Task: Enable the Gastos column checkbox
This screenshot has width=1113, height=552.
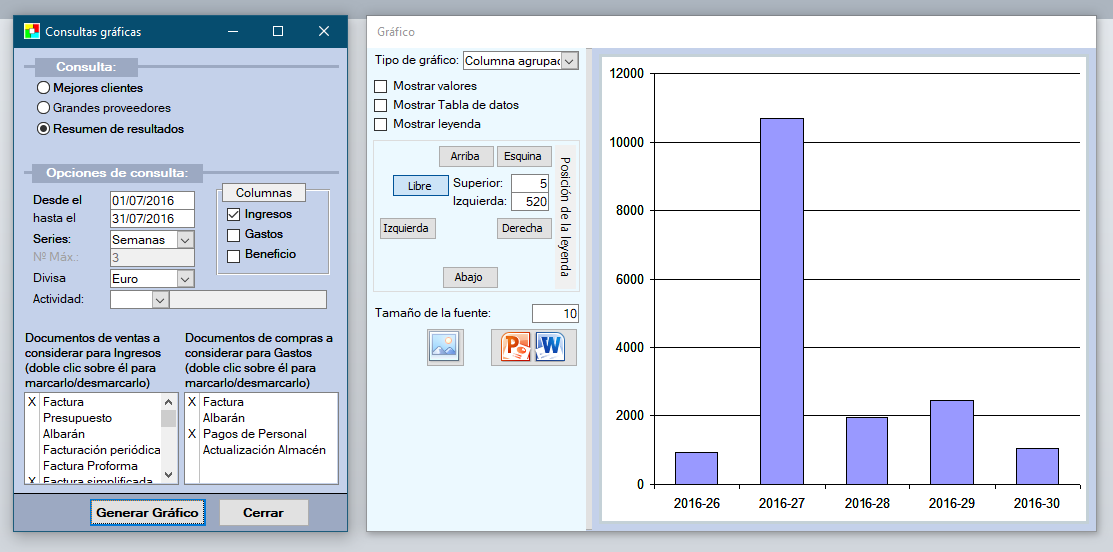Action: (234, 234)
